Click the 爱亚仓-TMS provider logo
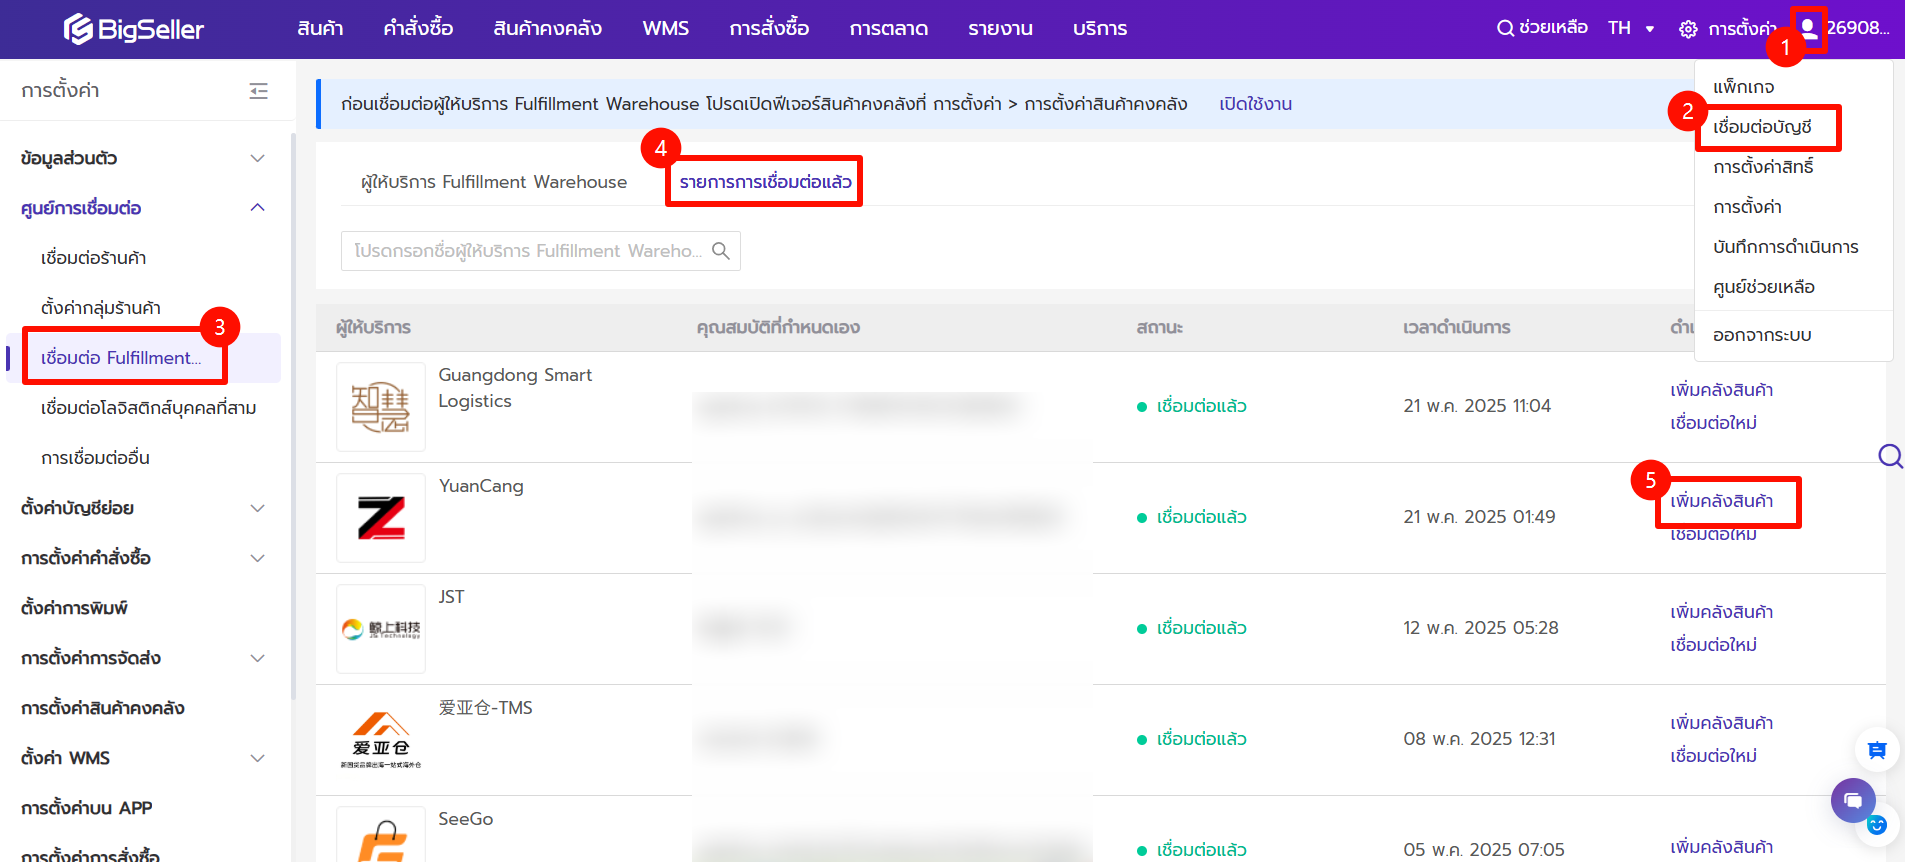This screenshot has width=1905, height=862. [x=381, y=740]
